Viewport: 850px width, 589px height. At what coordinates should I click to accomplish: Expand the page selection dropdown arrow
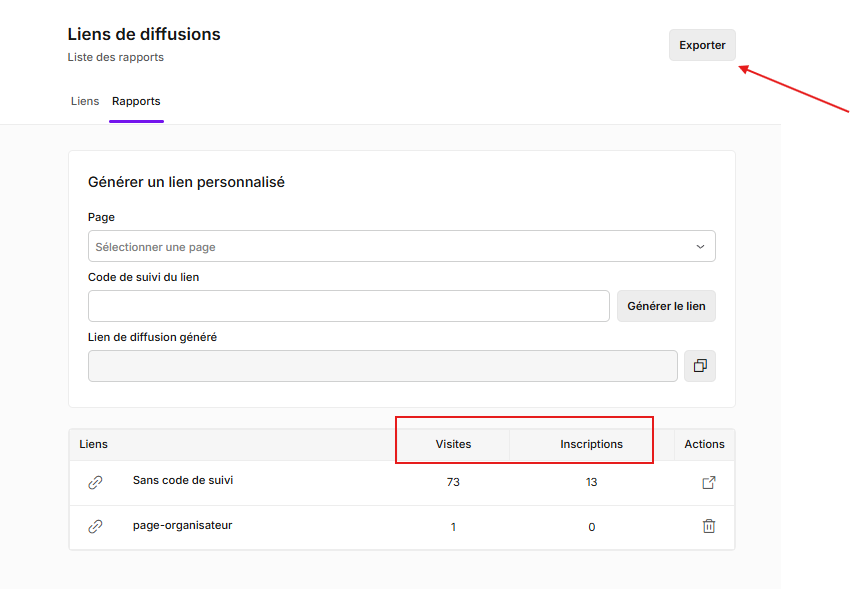click(700, 247)
